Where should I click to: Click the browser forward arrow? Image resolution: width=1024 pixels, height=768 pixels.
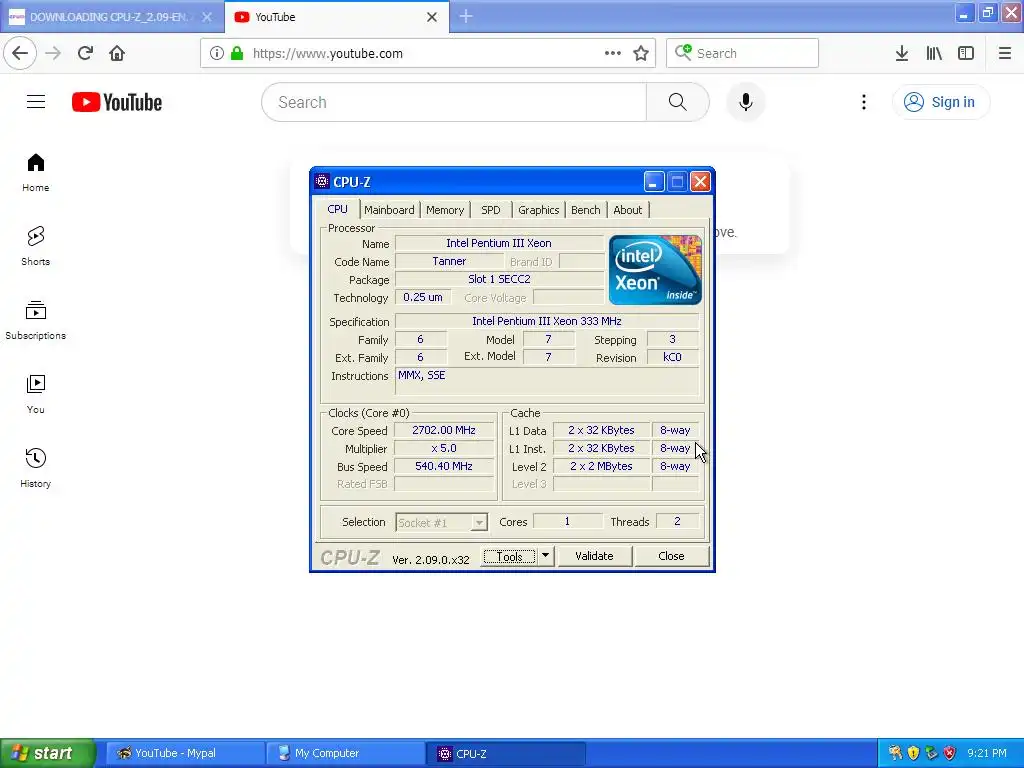point(53,53)
